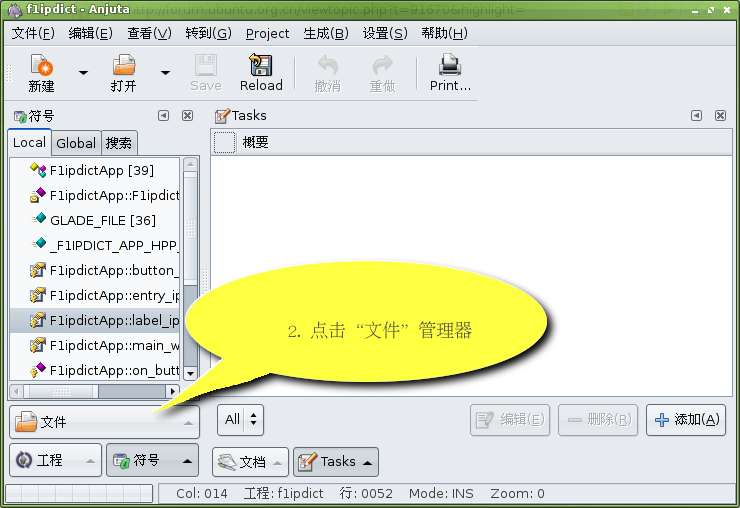This screenshot has height=508, width=740.
Task: Open the 工程 project panel button
Action: click(56, 460)
